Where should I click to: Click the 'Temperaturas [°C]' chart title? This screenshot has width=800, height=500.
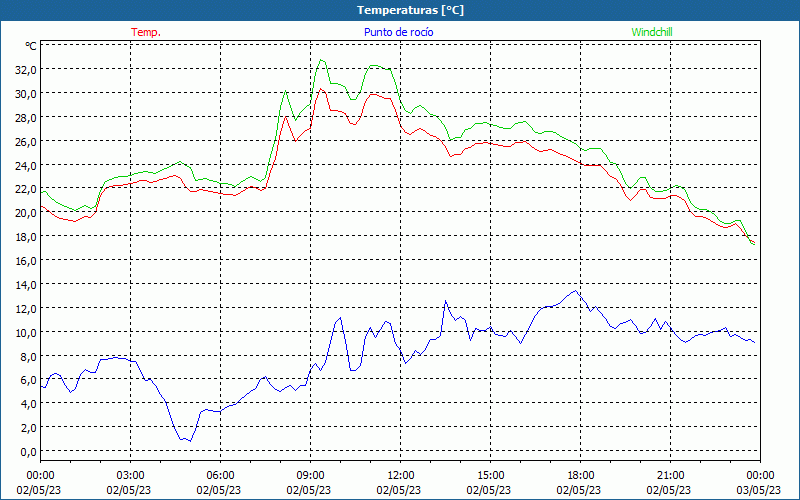coord(410,10)
